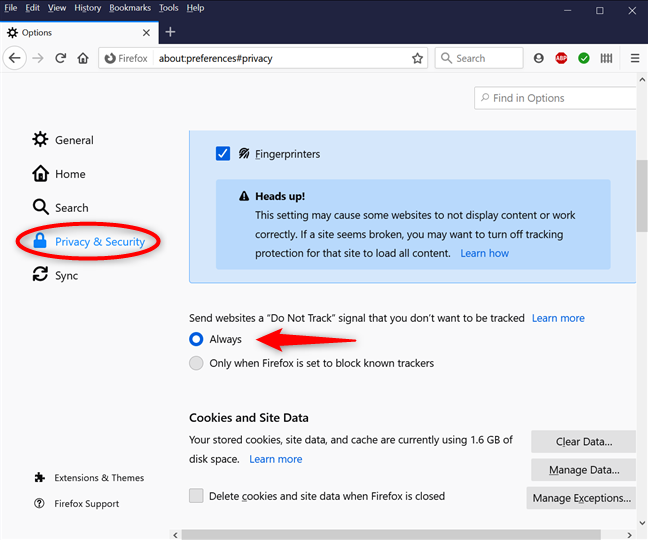Open the Tools menu

[169, 8]
